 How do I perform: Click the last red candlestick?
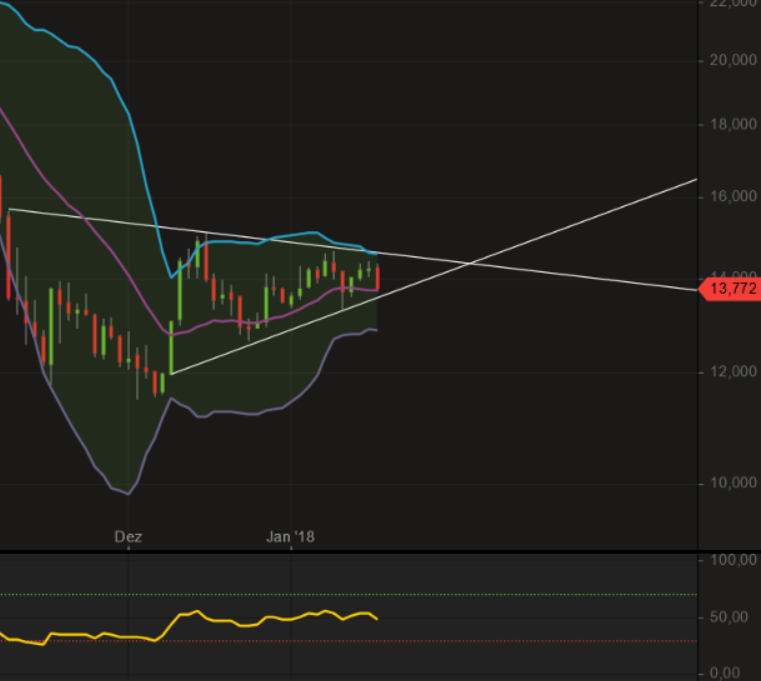(x=378, y=278)
